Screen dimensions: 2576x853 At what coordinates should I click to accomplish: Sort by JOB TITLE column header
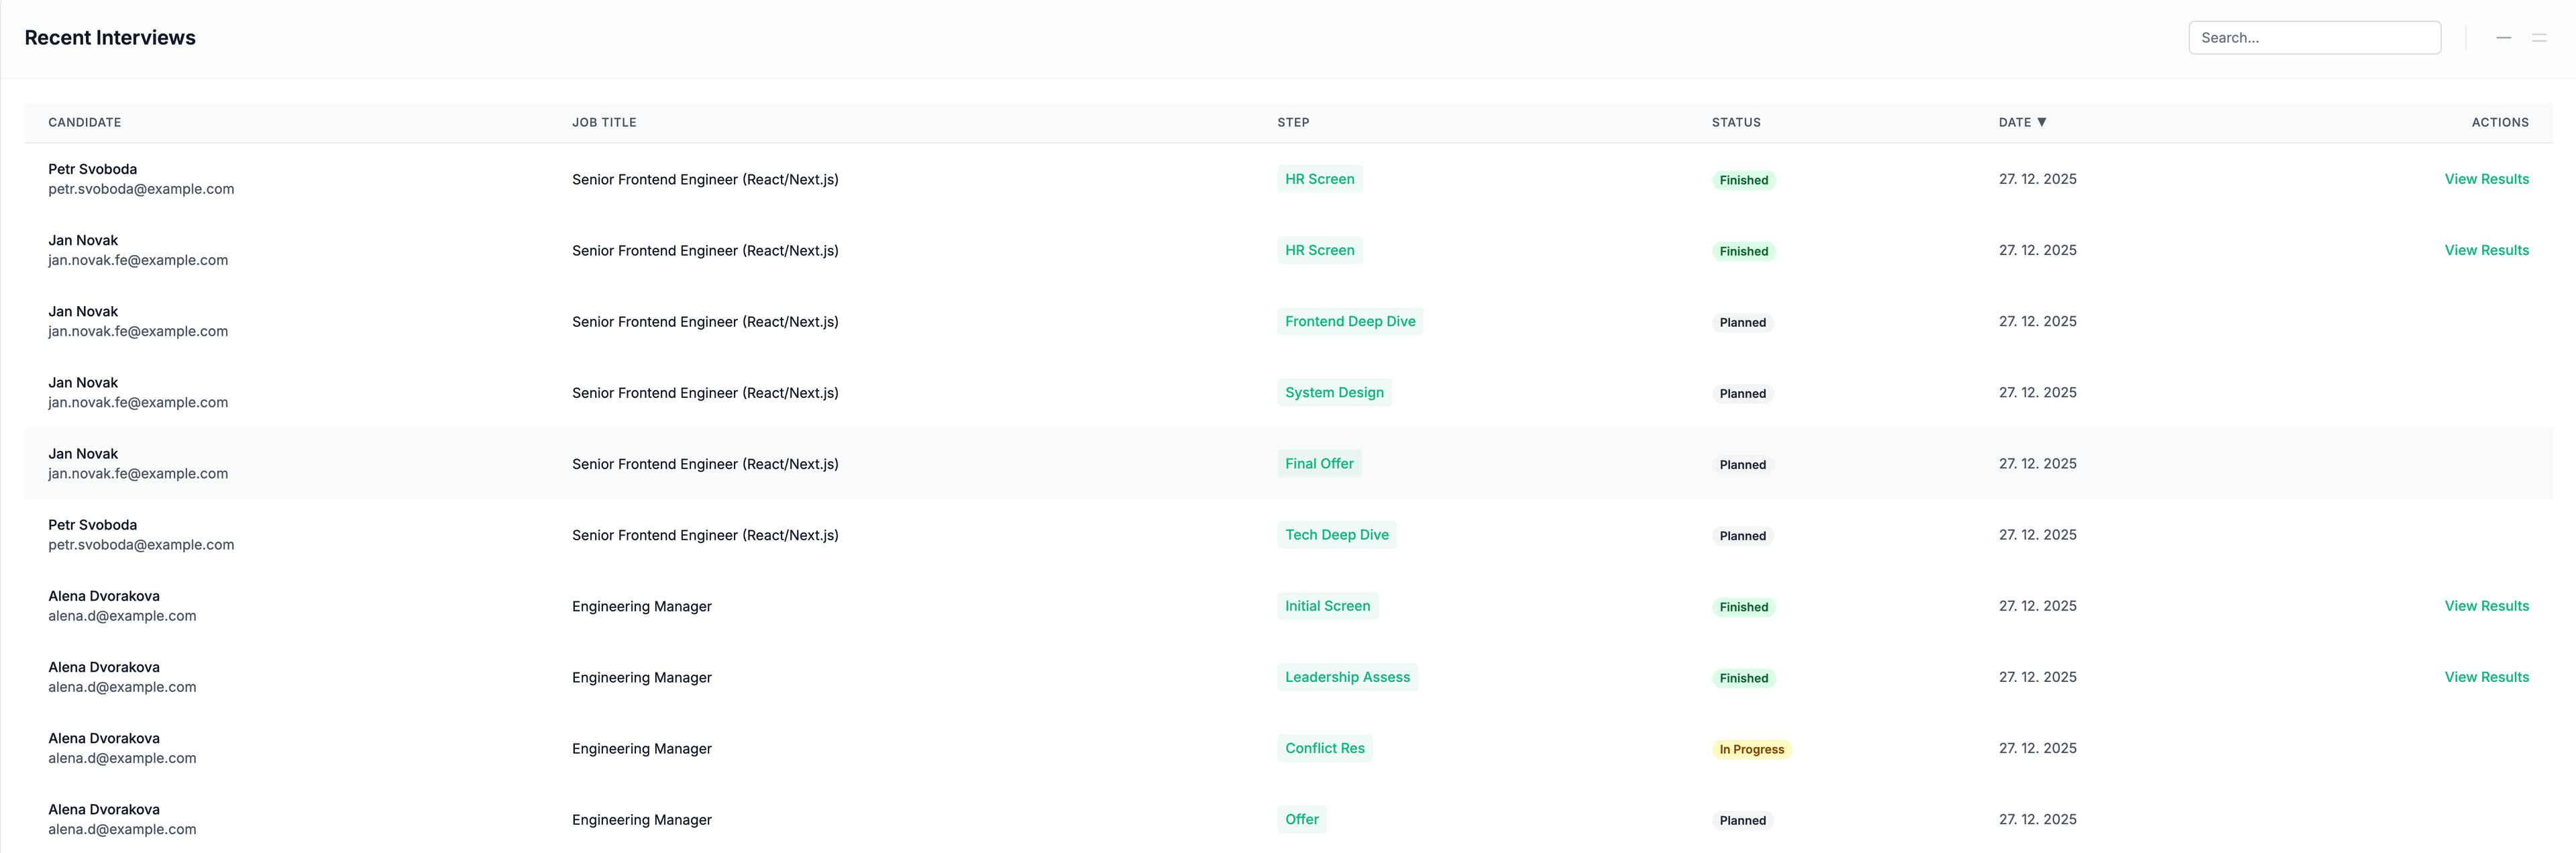tap(604, 122)
